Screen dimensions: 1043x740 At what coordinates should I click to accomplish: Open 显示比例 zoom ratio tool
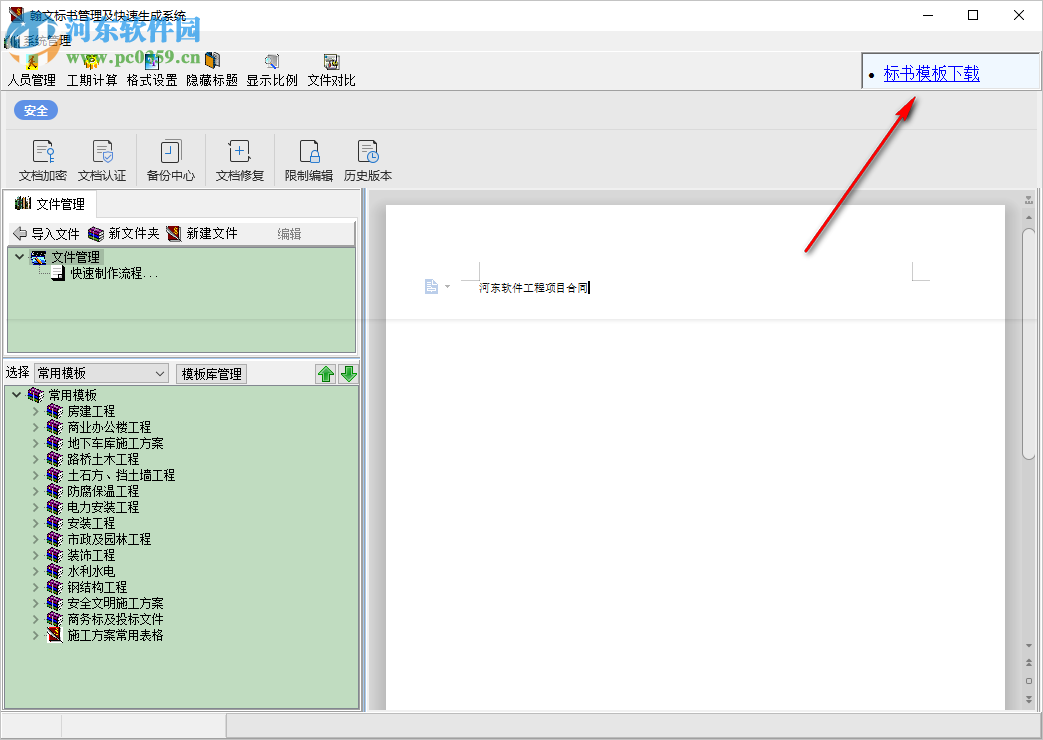point(271,72)
